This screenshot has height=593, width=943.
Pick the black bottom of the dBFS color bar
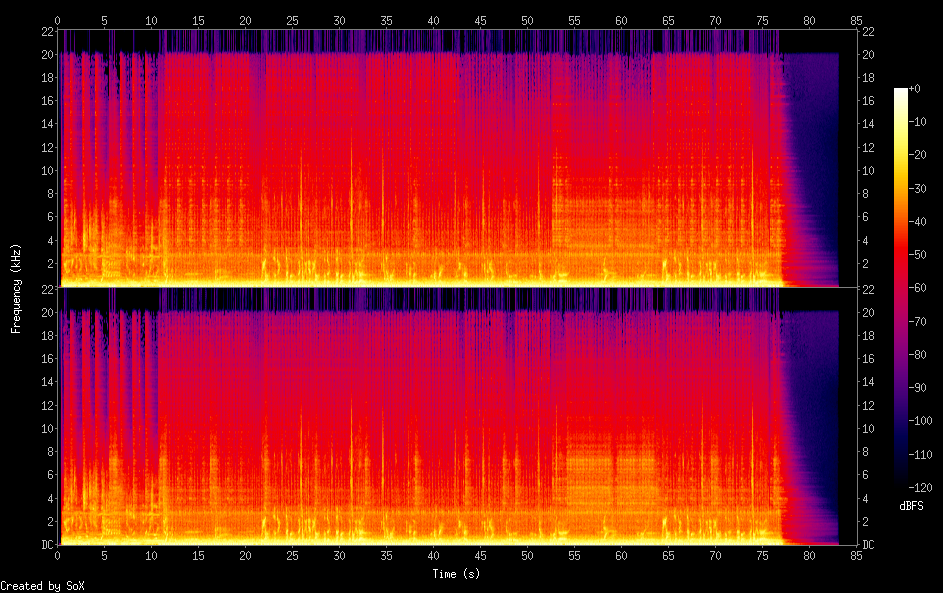pos(901,486)
